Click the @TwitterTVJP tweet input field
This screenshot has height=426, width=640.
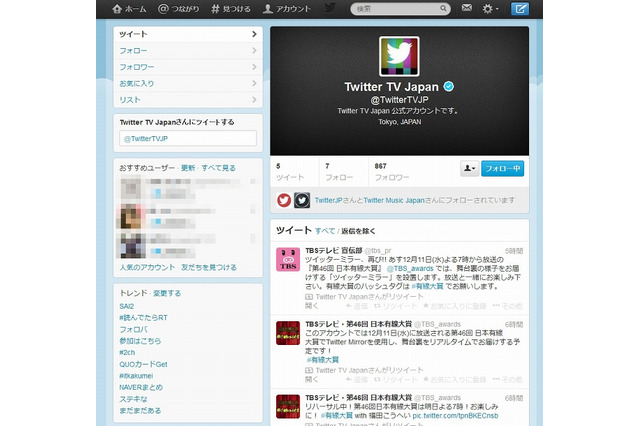[x=187, y=139]
